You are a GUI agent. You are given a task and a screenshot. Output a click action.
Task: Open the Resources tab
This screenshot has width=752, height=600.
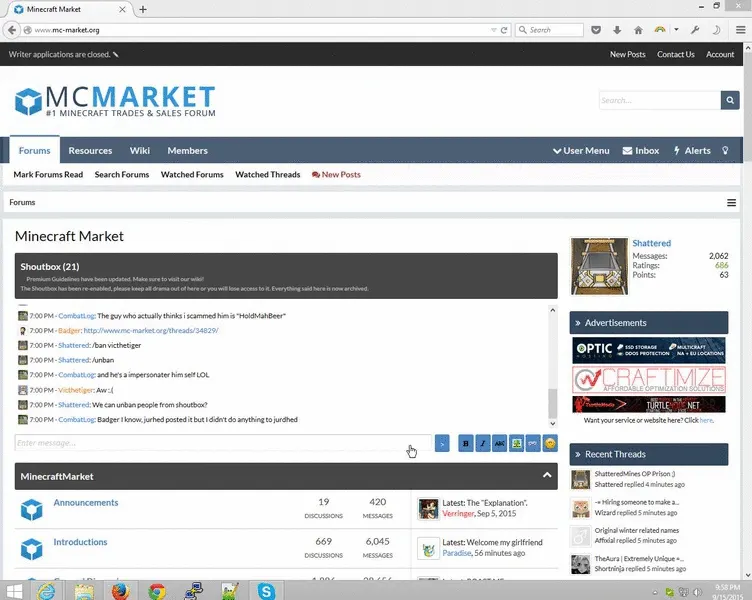(x=90, y=151)
